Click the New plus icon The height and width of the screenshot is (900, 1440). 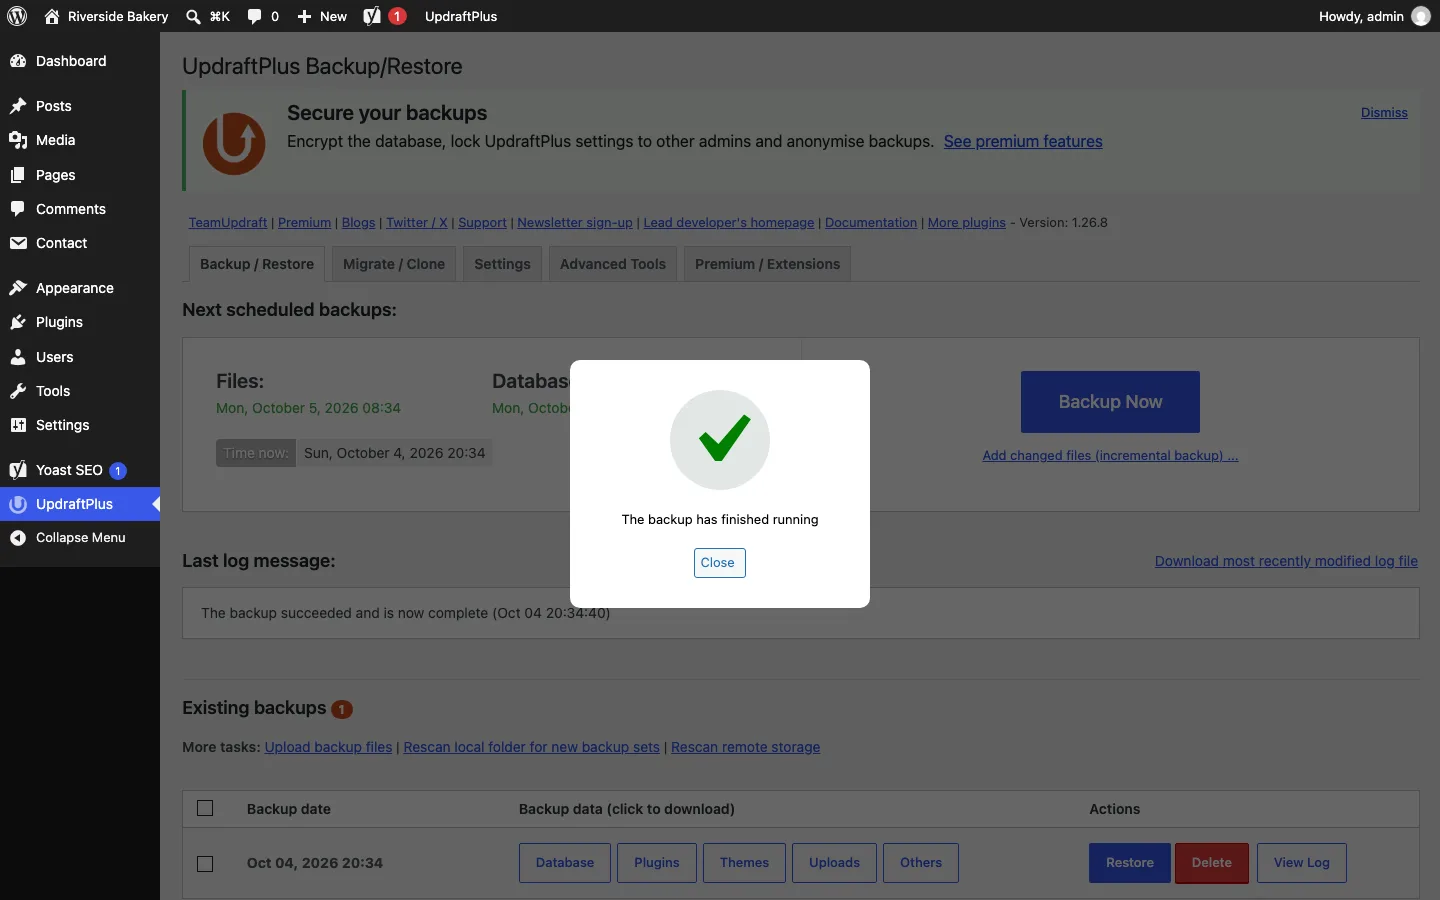coord(305,16)
